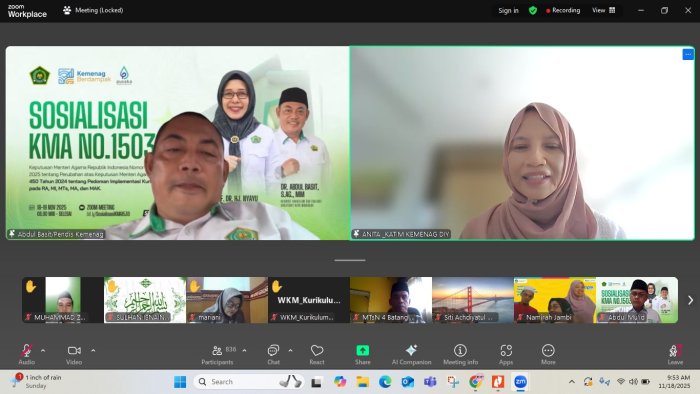
Task: Select the Namirah Jambi participant thumbnail
Action: [x=555, y=300]
